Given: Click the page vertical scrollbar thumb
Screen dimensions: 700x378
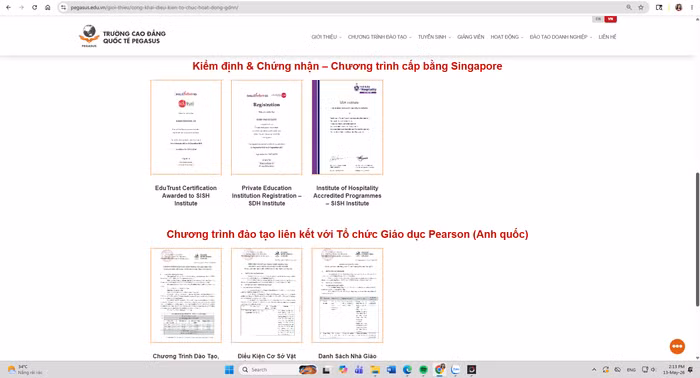Looking at the screenshot, I should coord(697,239).
